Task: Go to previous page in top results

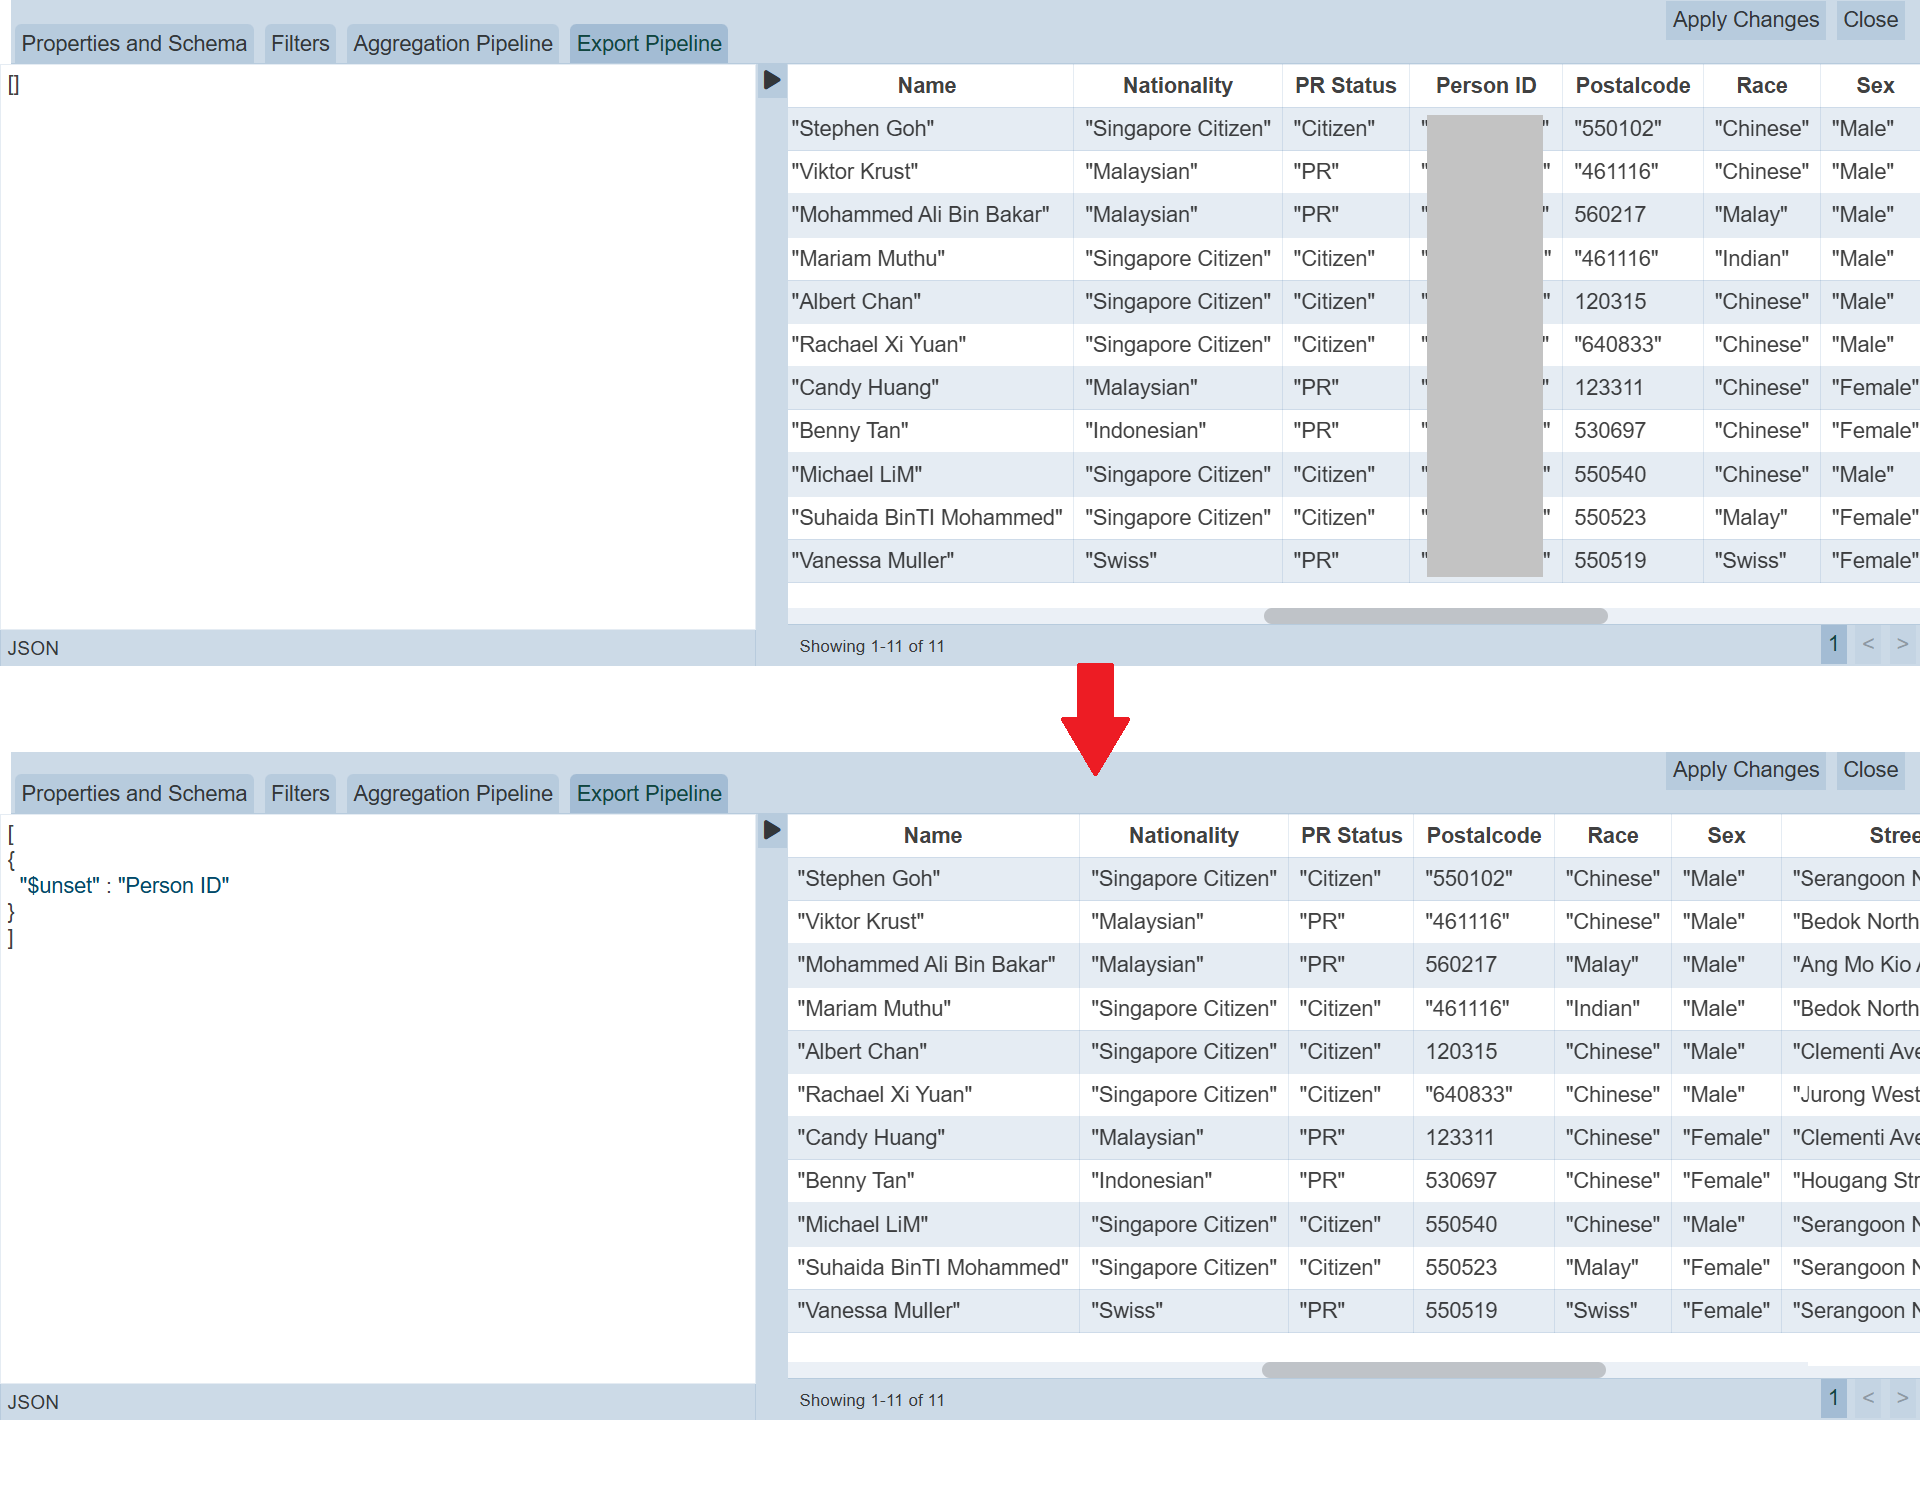Action: (x=1868, y=645)
